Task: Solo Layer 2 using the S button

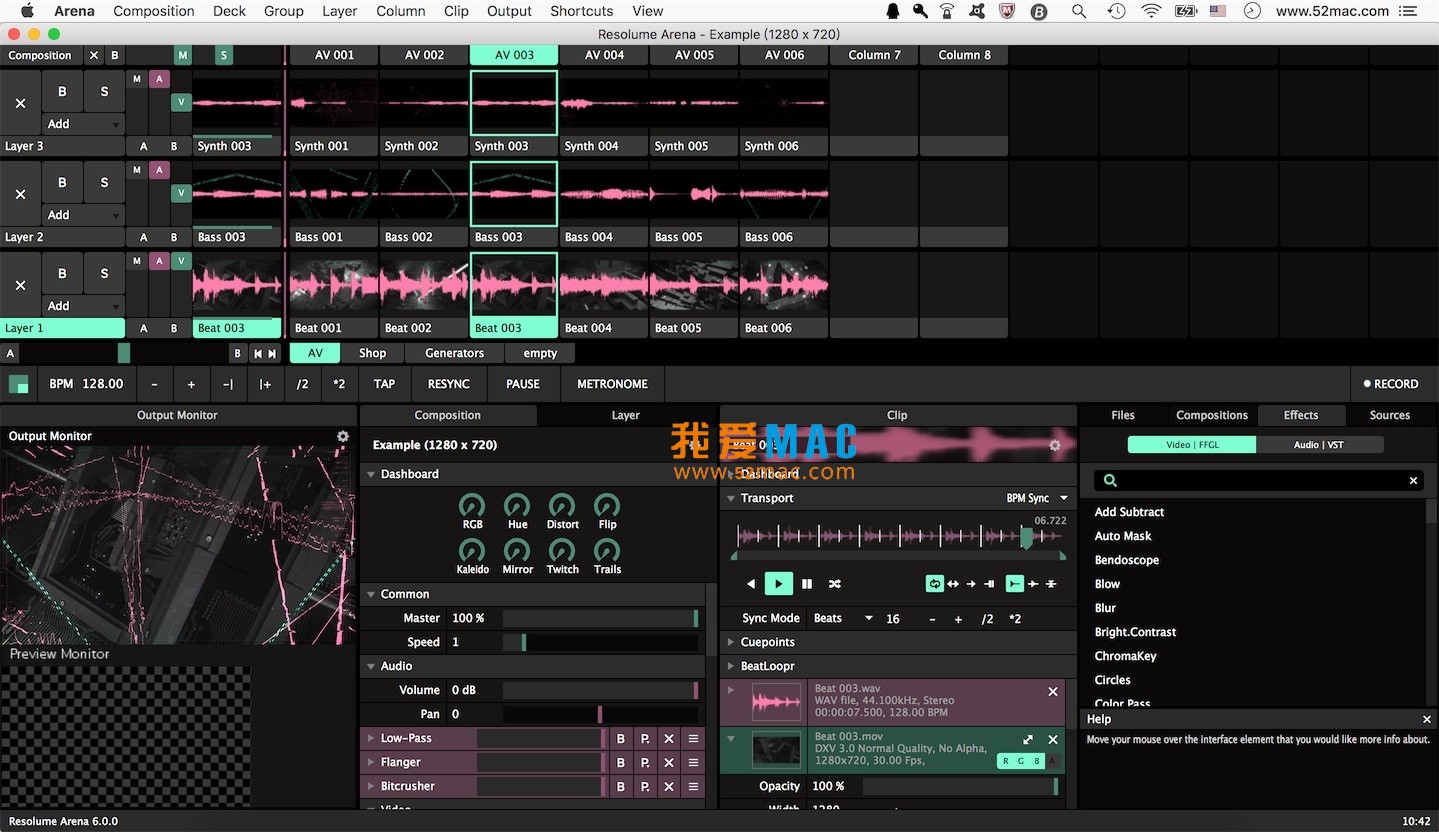Action: (104, 182)
